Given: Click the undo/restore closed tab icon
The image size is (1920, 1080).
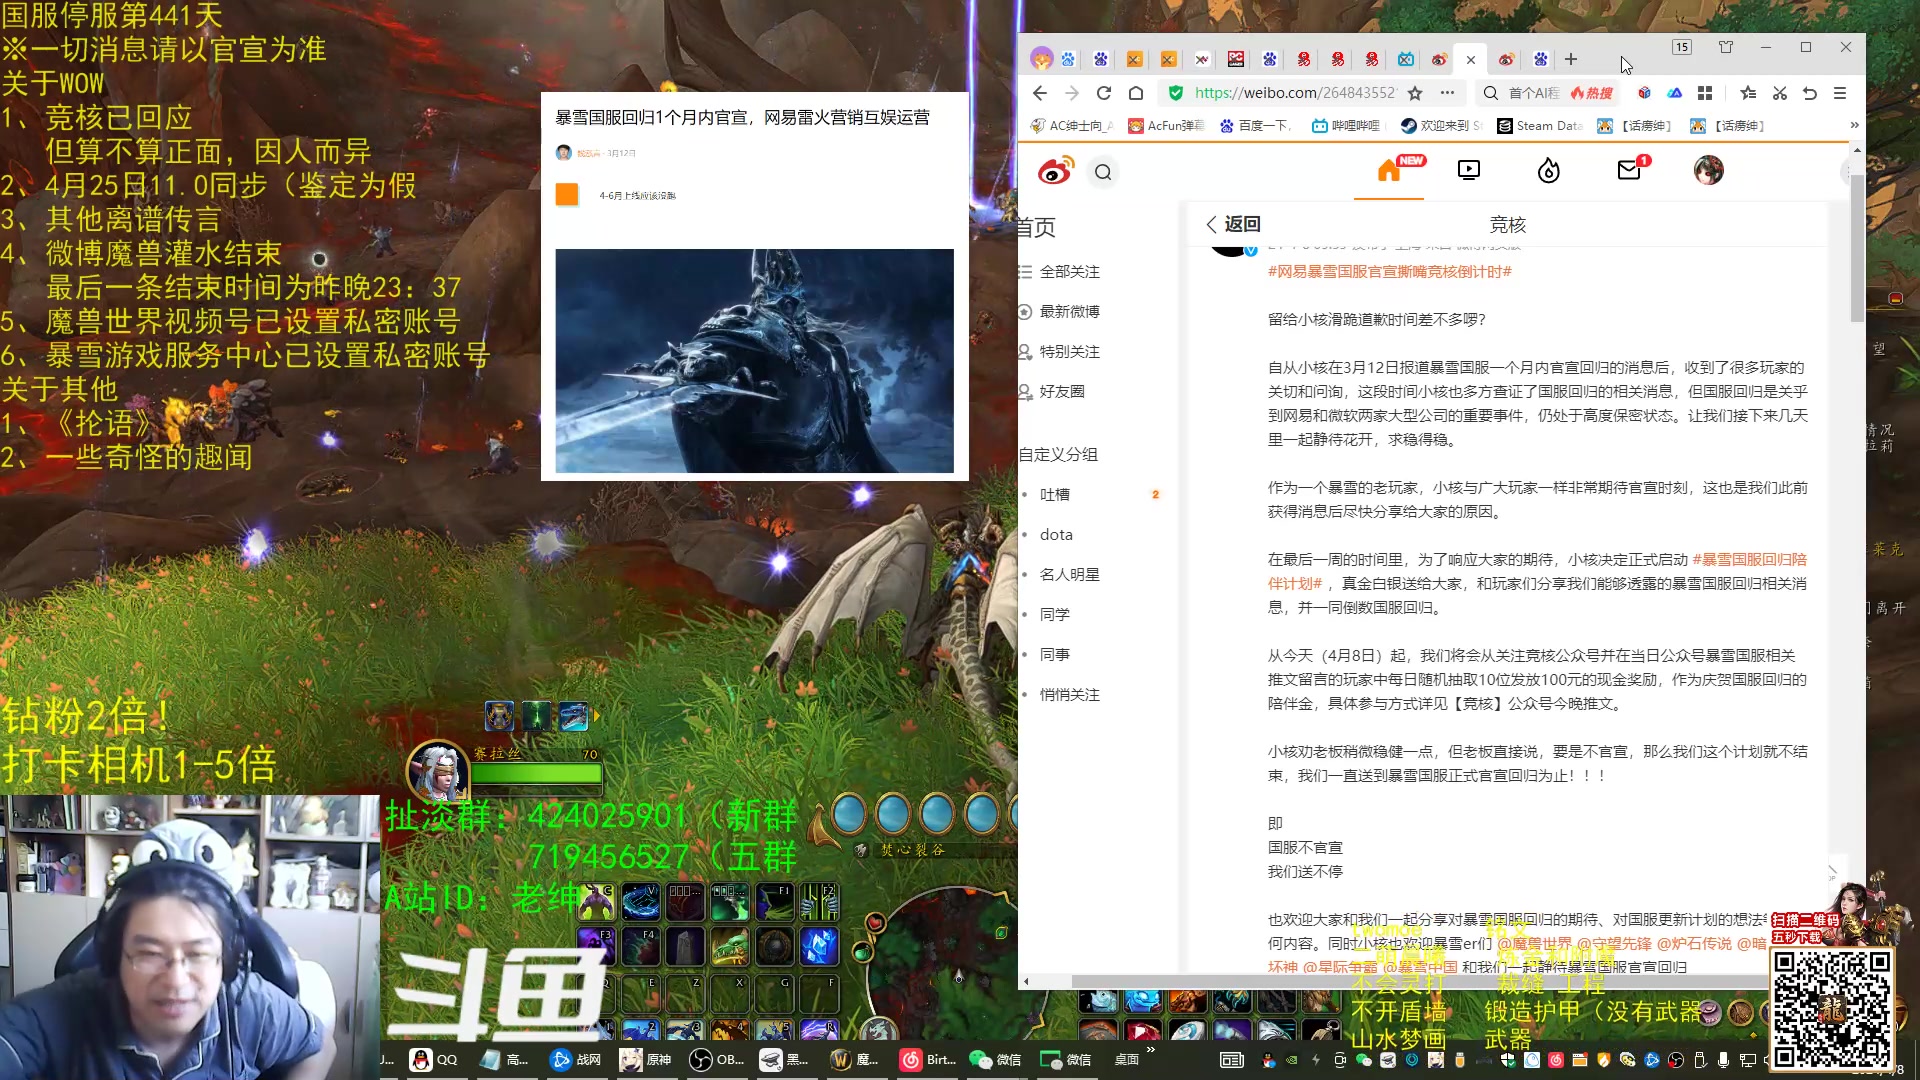Looking at the screenshot, I should [x=1810, y=93].
